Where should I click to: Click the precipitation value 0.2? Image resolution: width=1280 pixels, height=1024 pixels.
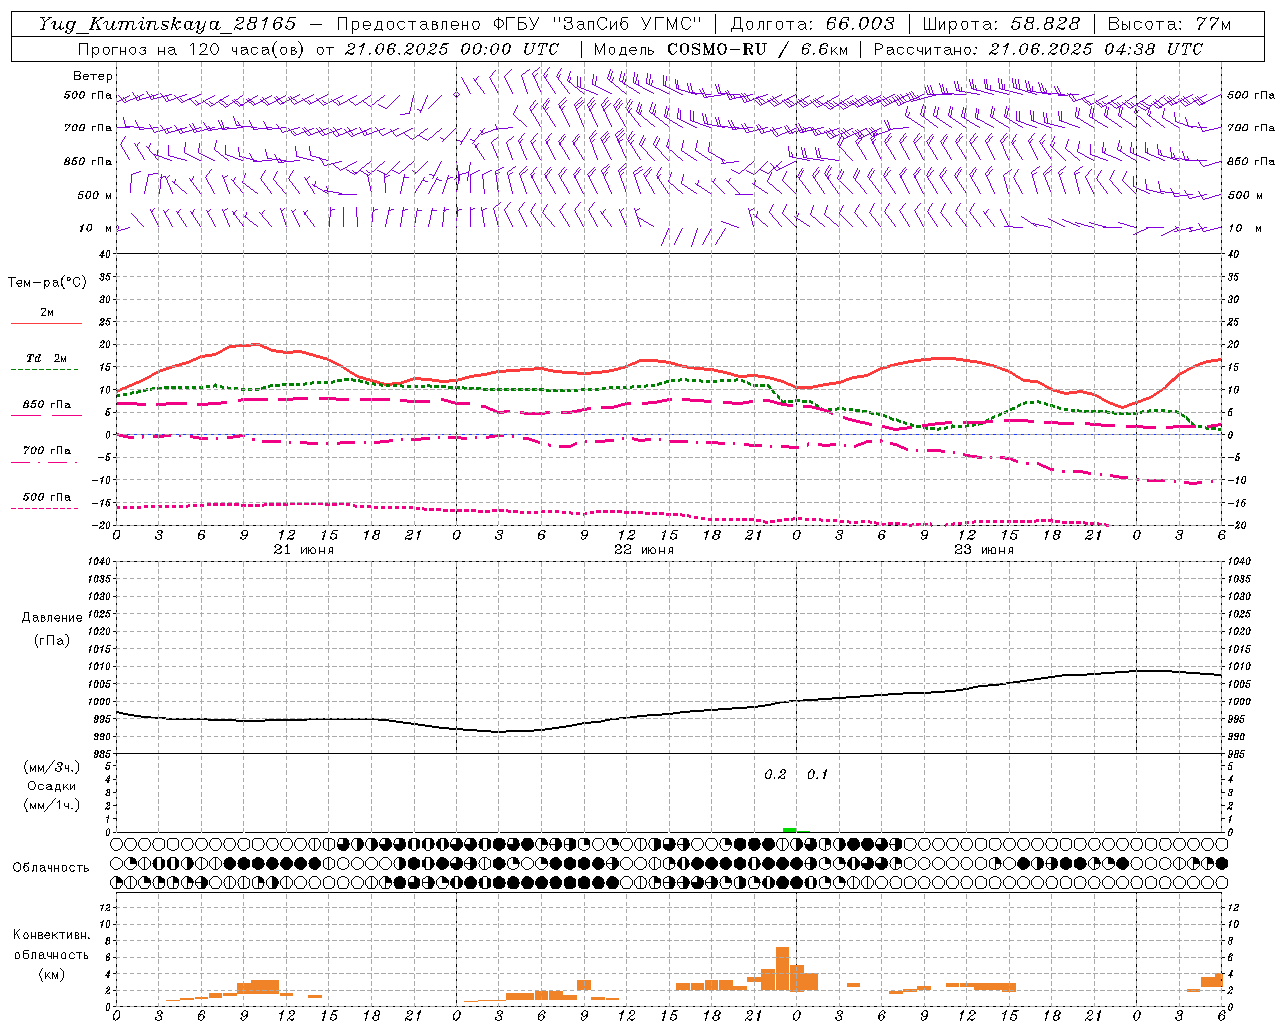coord(775,774)
